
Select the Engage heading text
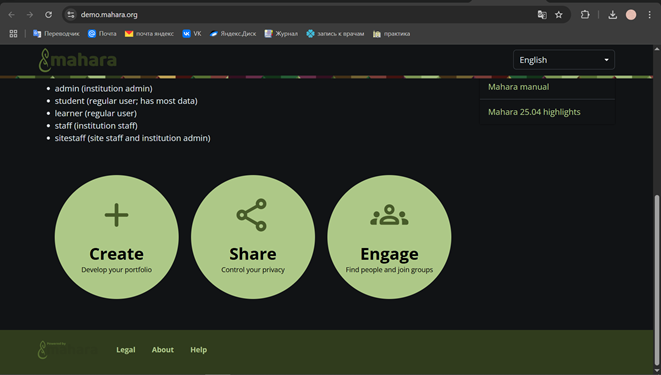click(x=389, y=254)
